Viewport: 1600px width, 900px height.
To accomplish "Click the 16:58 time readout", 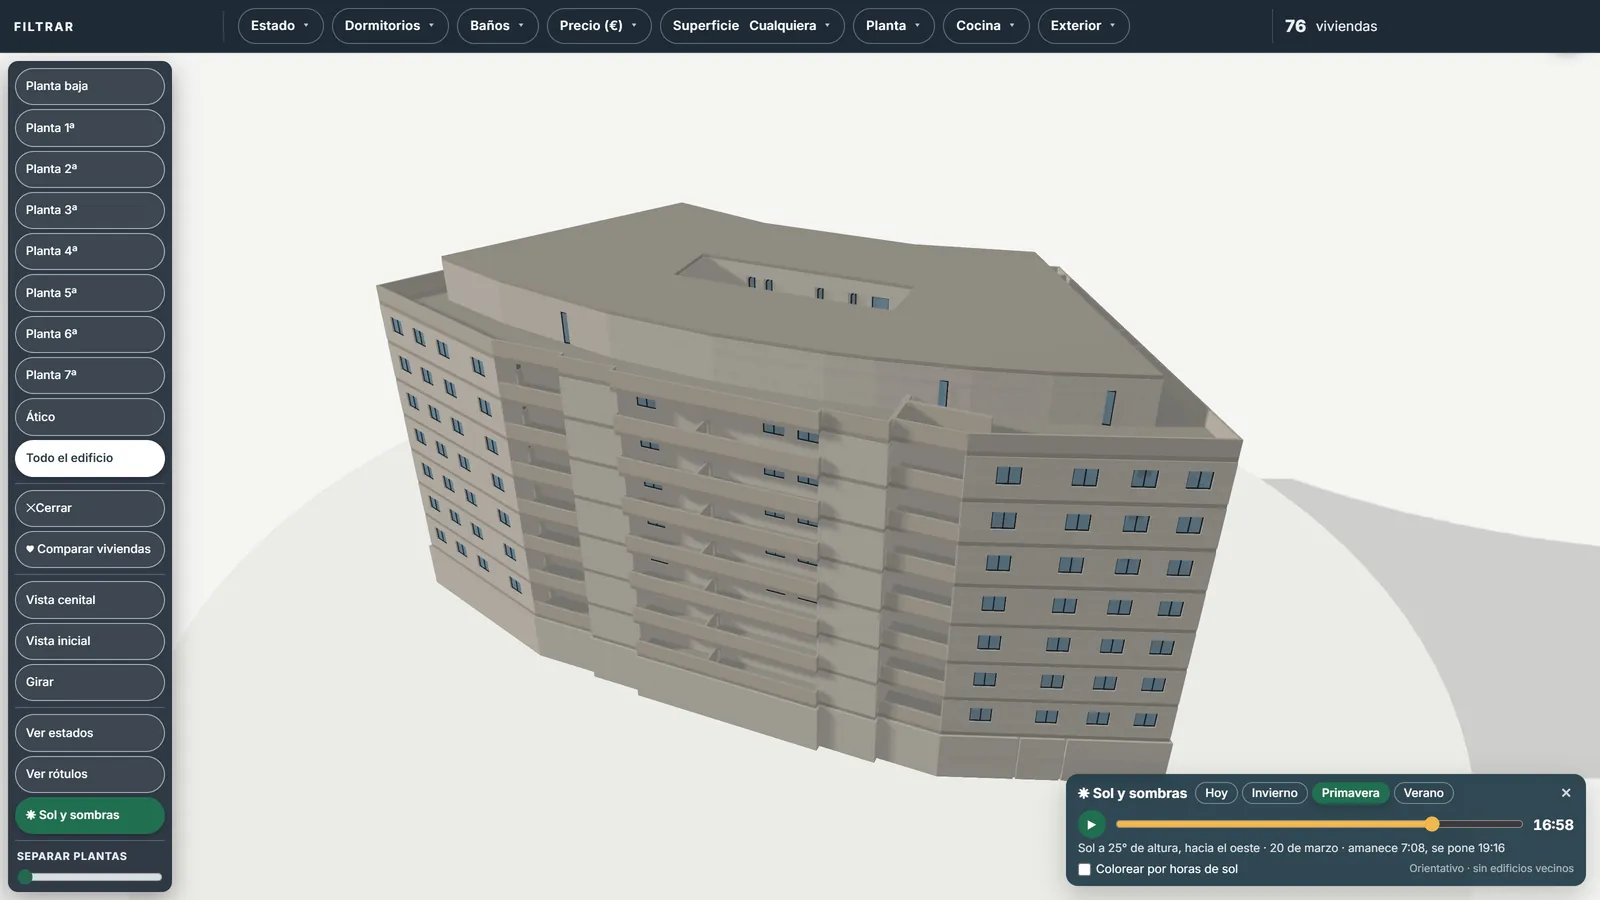I will point(1553,825).
